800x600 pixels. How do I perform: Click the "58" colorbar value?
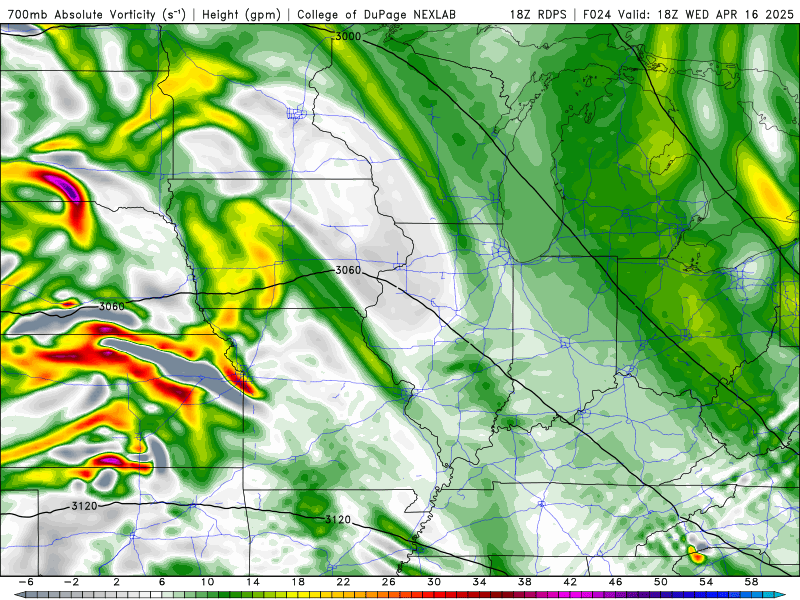pyautogui.click(x=751, y=582)
